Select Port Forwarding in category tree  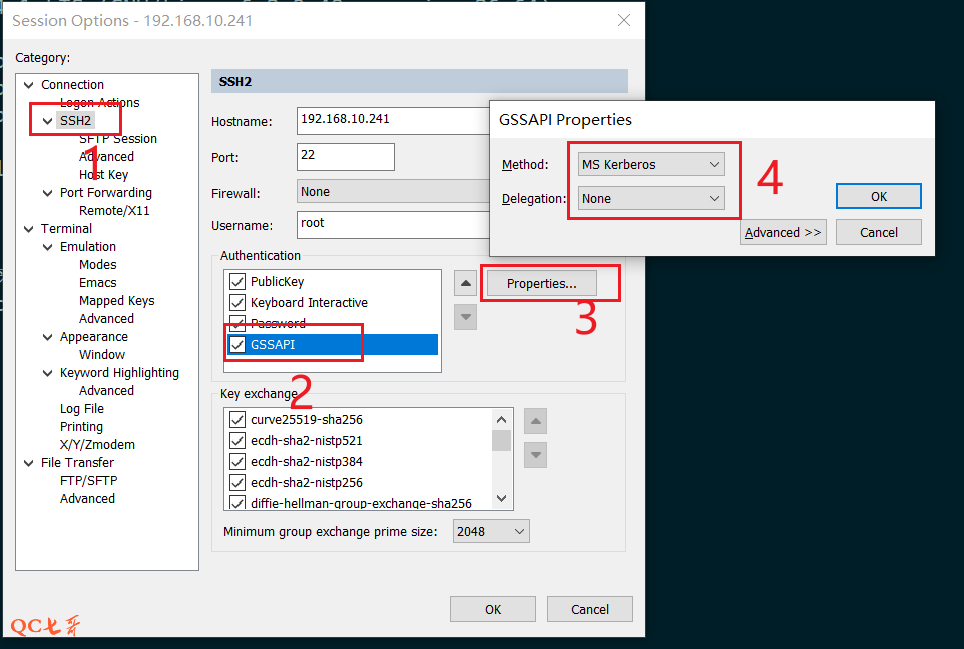tap(105, 193)
